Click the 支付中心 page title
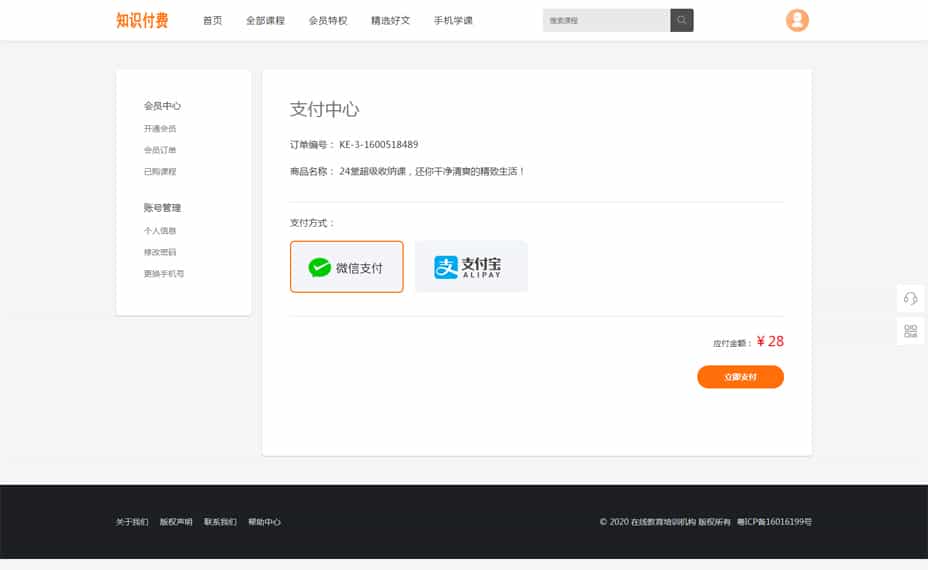Image resolution: width=928 pixels, height=570 pixels. tap(324, 110)
